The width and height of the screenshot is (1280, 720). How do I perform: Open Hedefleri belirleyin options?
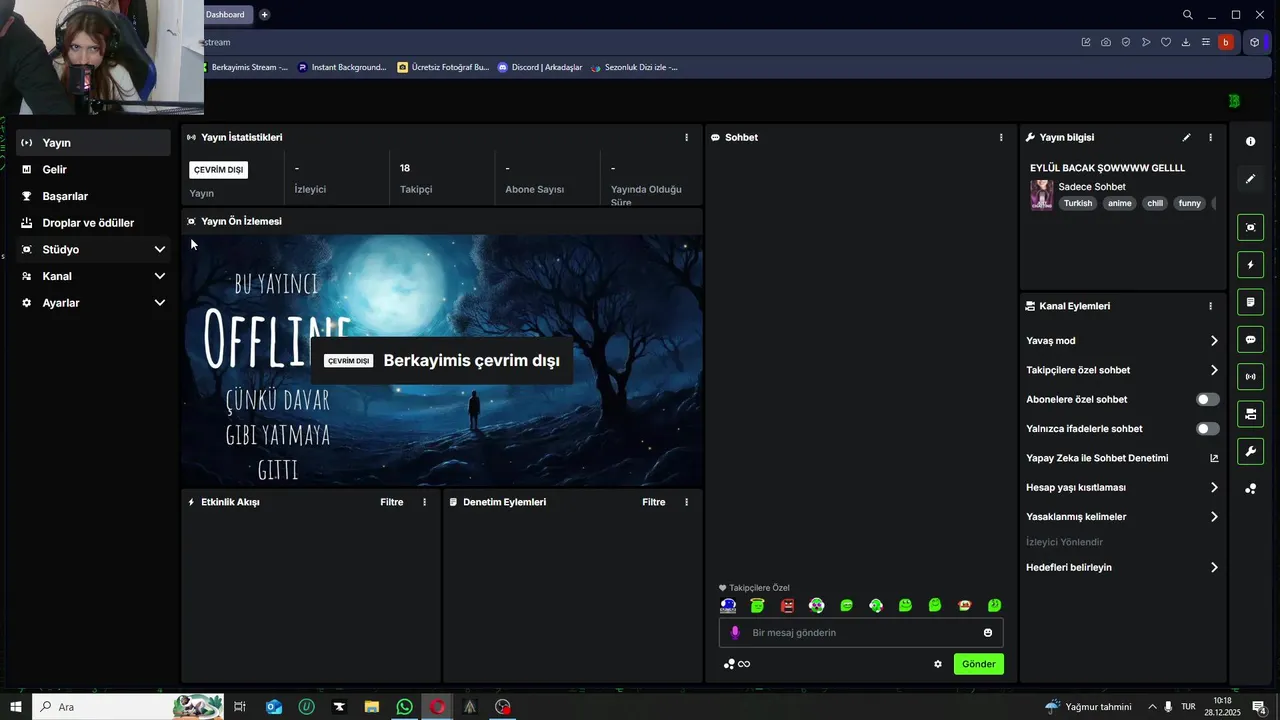tap(1122, 567)
